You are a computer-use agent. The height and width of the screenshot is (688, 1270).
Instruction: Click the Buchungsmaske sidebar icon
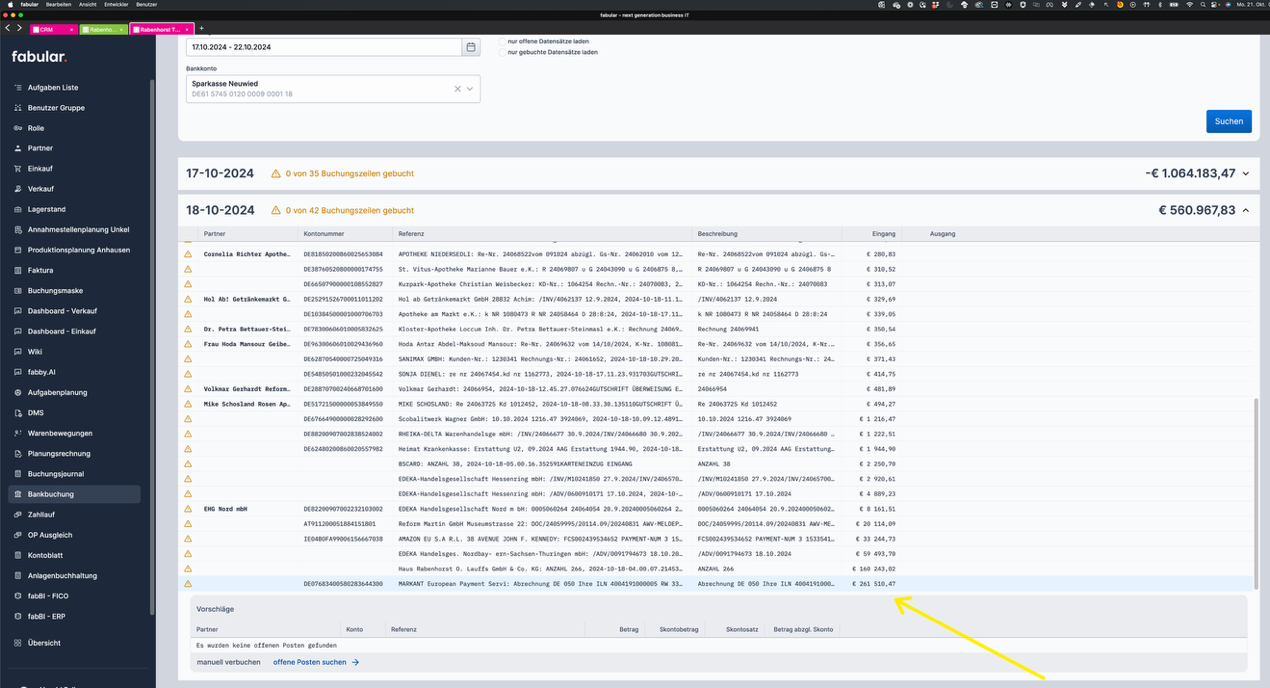pyautogui.click(x=17, y=290)
